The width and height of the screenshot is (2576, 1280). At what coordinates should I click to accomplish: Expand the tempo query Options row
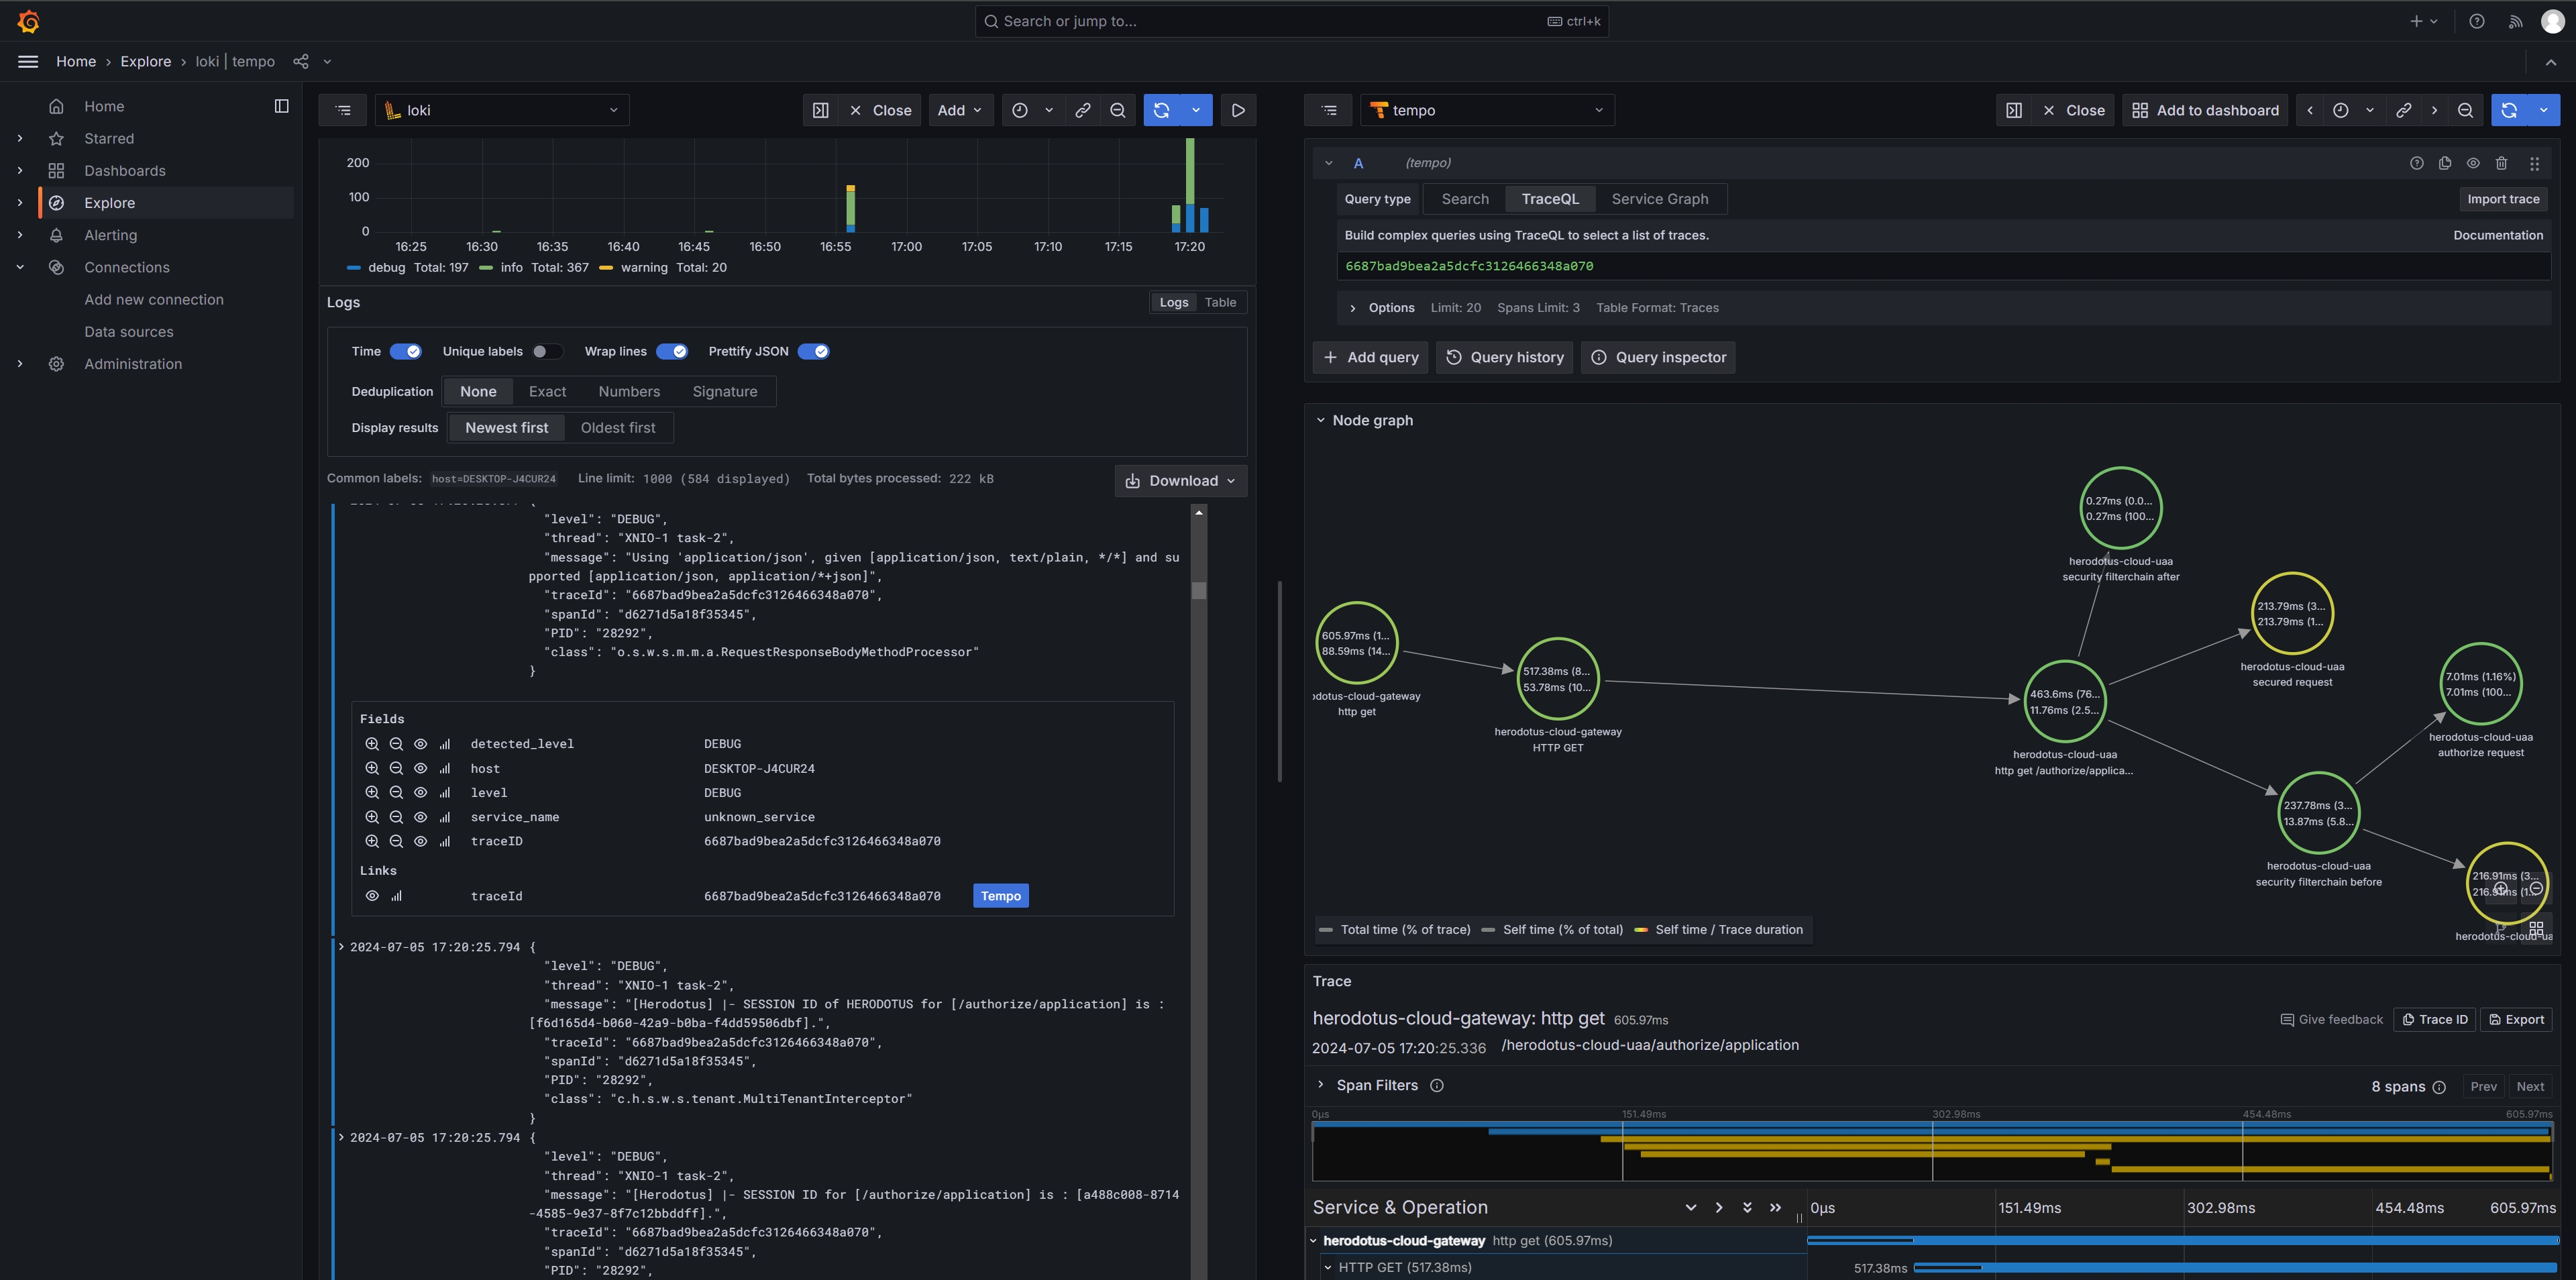pos(1353,308)
